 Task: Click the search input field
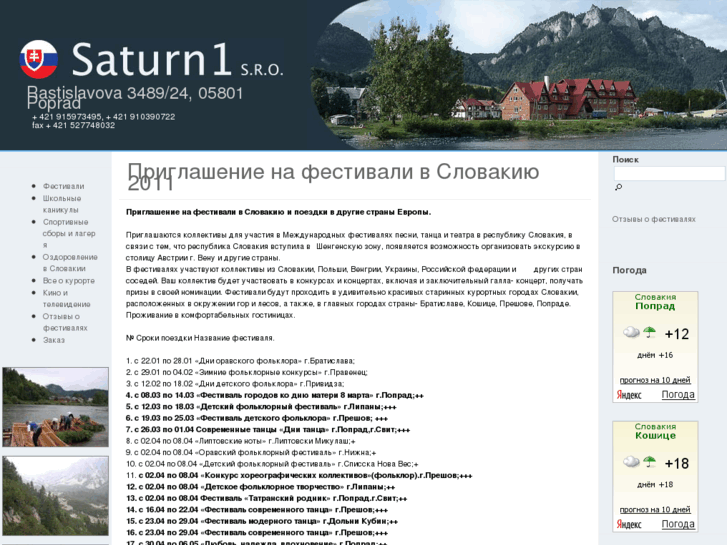tap(669, 173)
